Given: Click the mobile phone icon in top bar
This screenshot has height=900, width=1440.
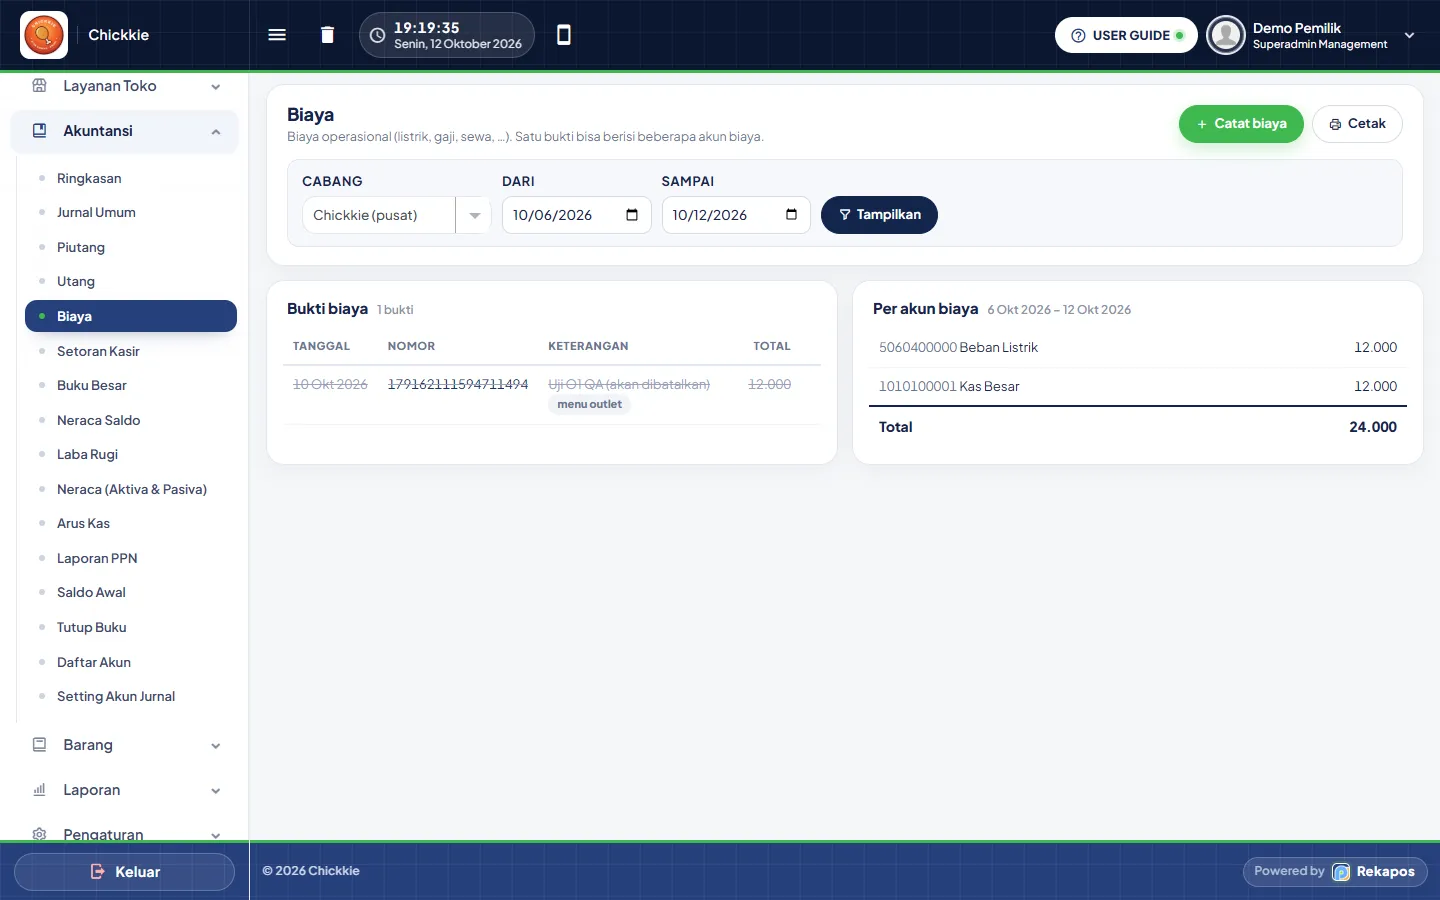Looking at the screenshot, I should 564,35.
